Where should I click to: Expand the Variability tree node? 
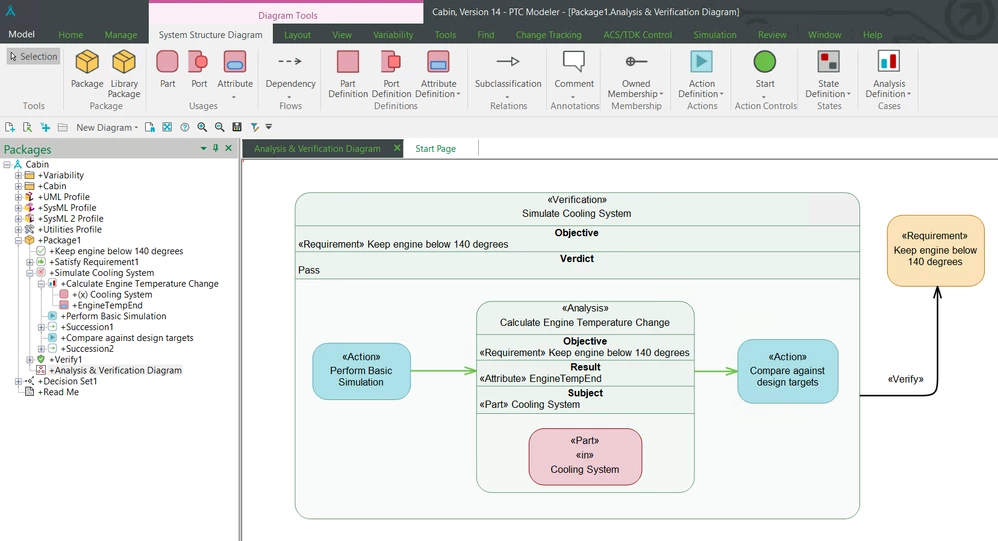[18, 175]
